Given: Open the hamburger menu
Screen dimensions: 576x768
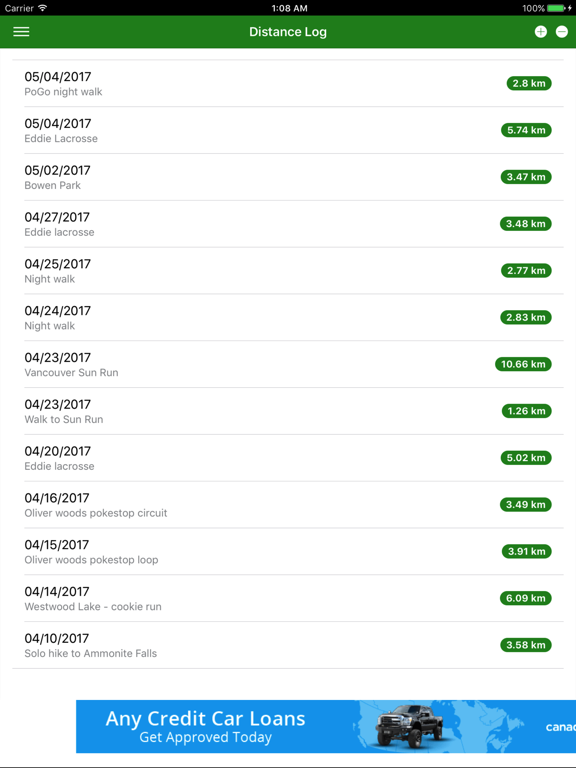Looking at the screenshot, I should [x=21, y=32].
